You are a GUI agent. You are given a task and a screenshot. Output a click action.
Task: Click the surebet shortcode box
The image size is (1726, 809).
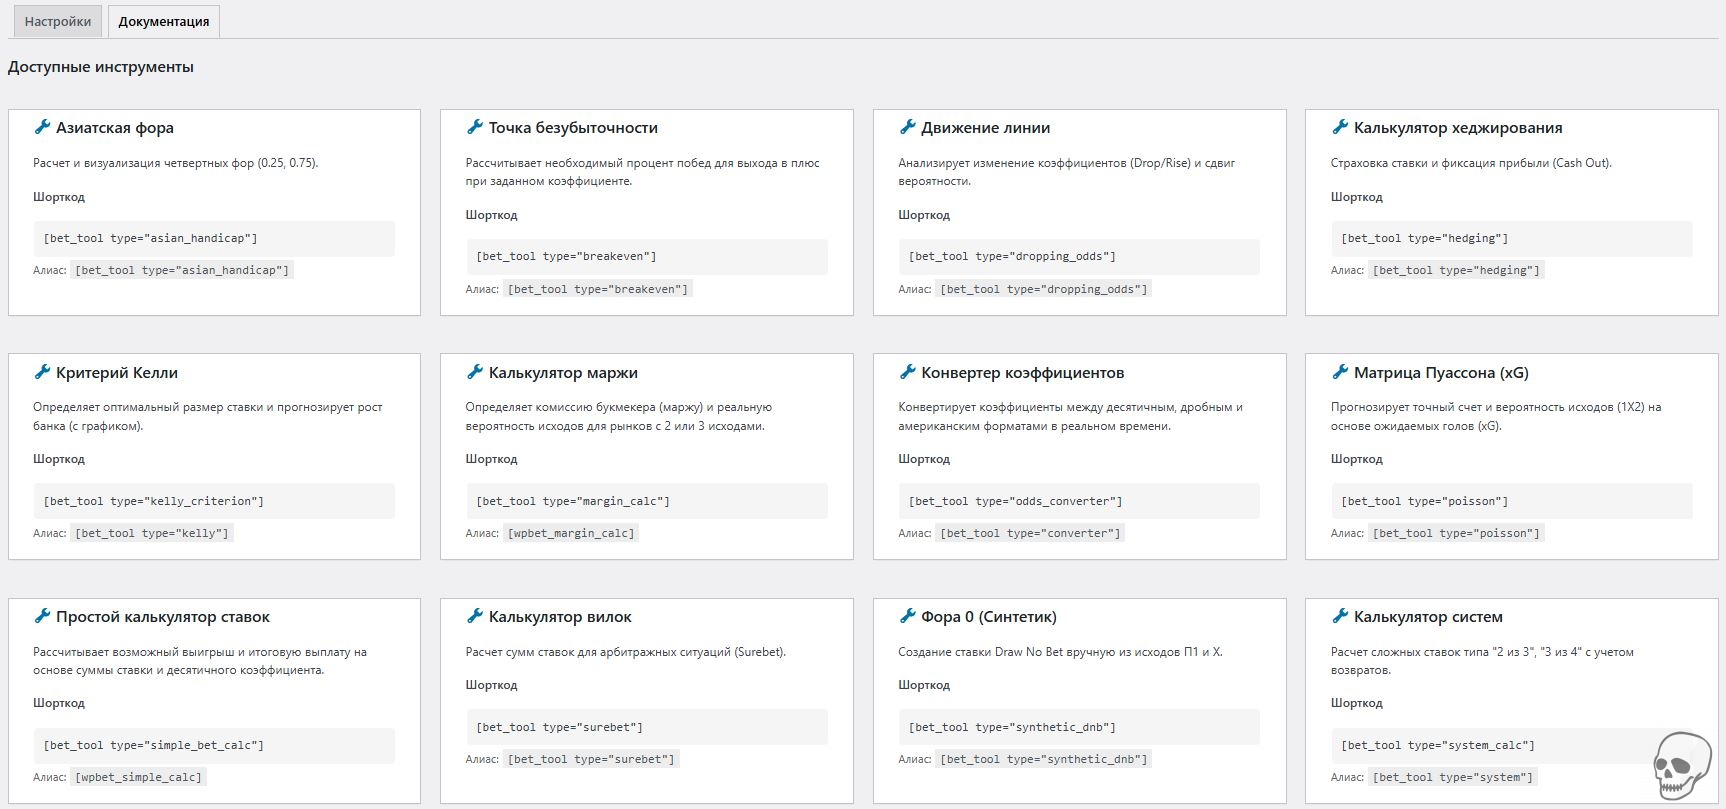click(646, 727)
